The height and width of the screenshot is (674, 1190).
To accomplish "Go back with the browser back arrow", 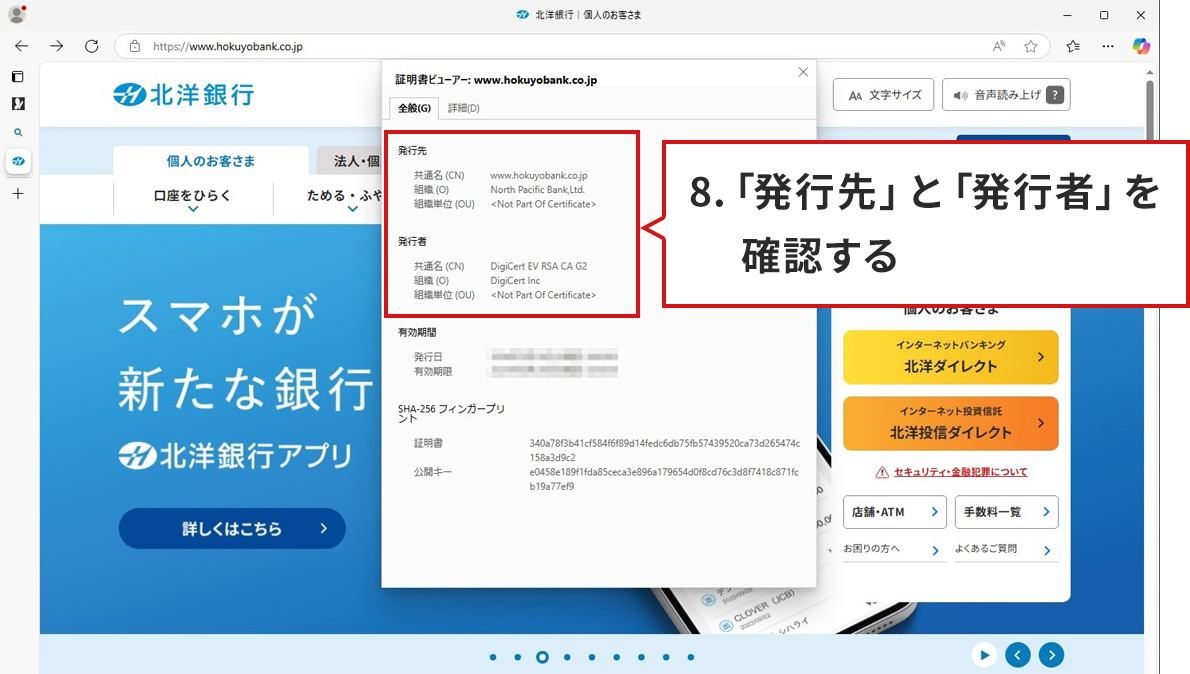I will point(21,46).
